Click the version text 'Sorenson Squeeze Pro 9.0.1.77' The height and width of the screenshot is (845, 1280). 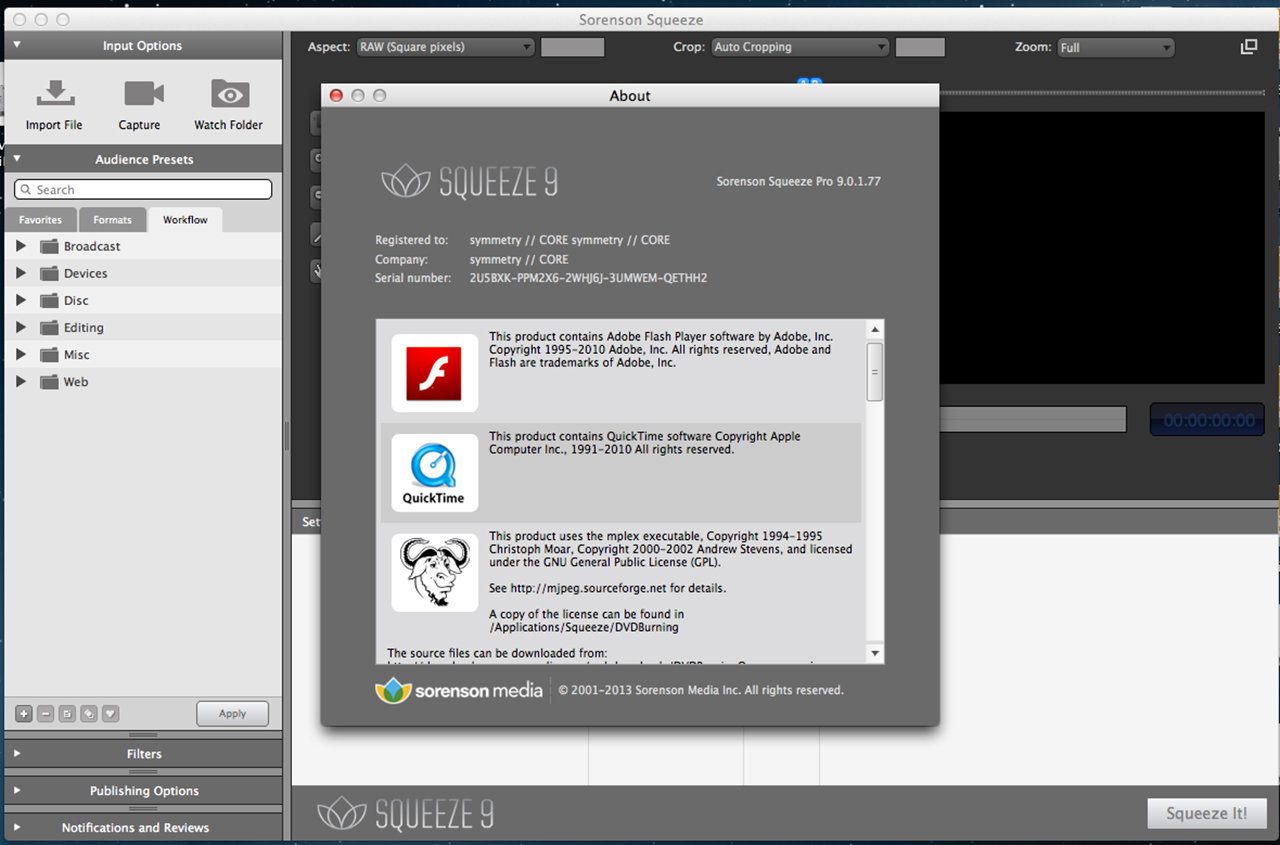pyautogui.click(x=798, y=182)
